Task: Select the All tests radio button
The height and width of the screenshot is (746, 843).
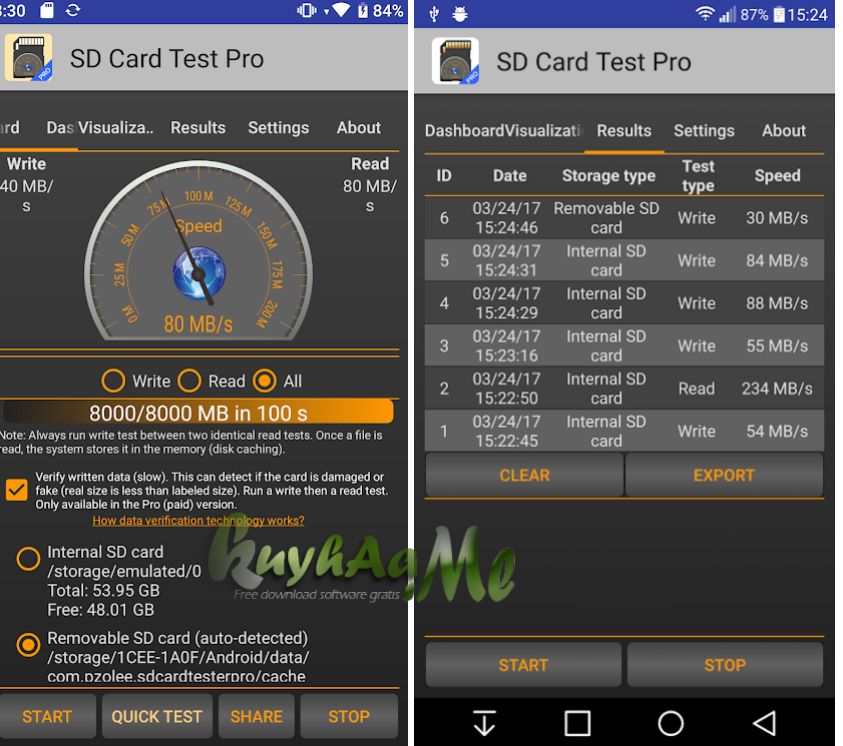Action: click(x=265, y=381)
